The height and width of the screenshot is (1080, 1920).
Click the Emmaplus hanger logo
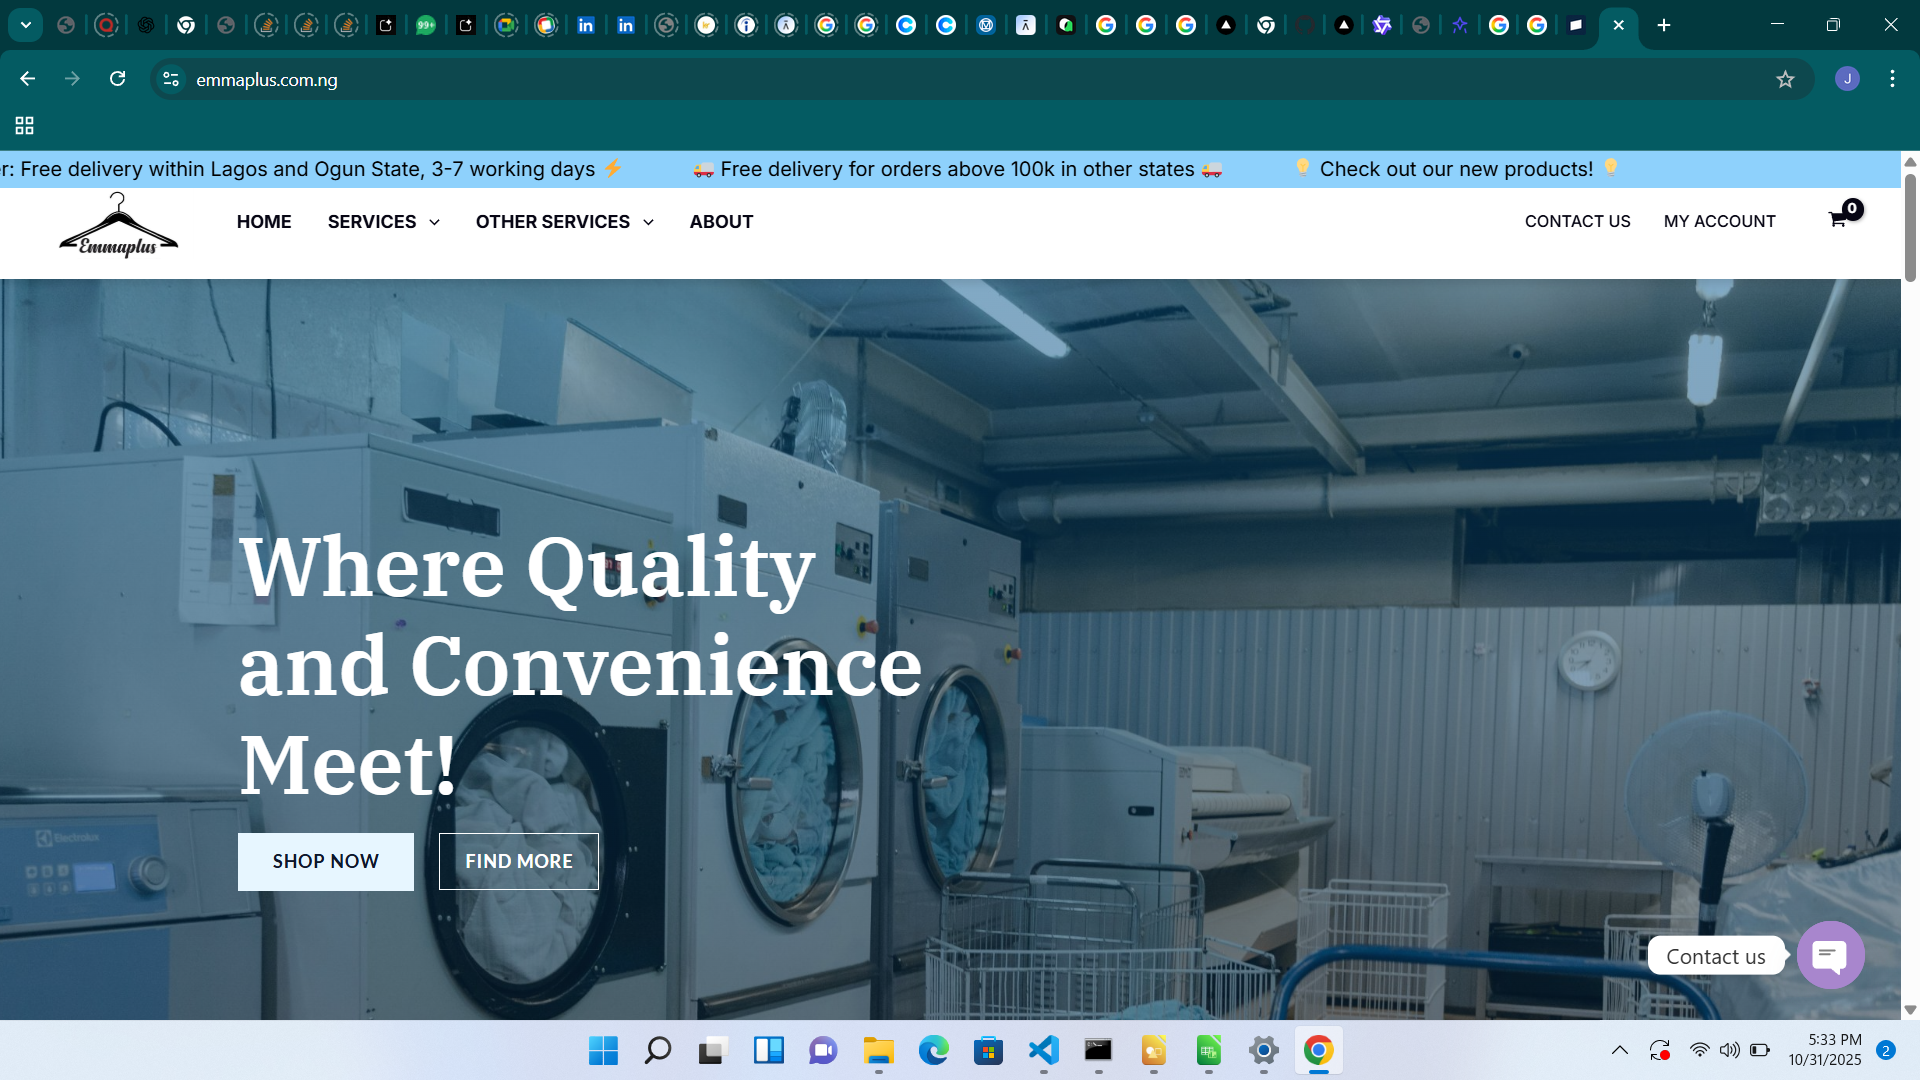point(118,226)
